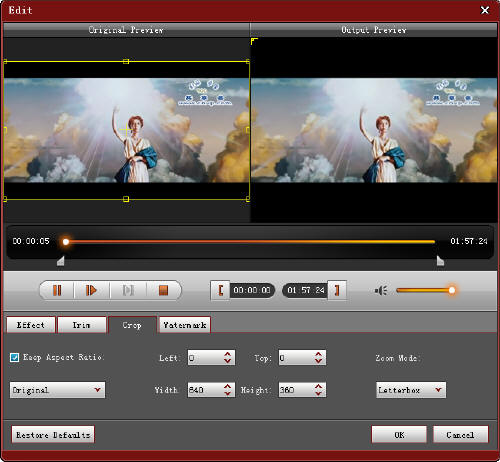500x462 pixels.
Task: Click the start time field 00:00:00
Action: tap(252, 290)
